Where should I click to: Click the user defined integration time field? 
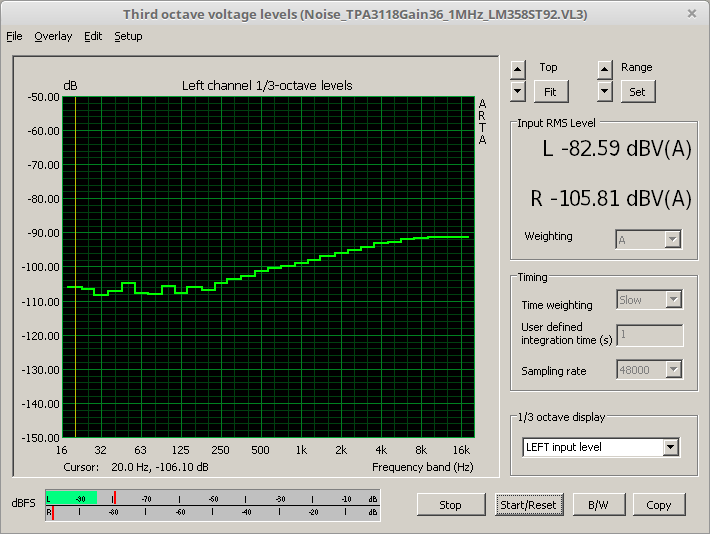tap(649, 335)
